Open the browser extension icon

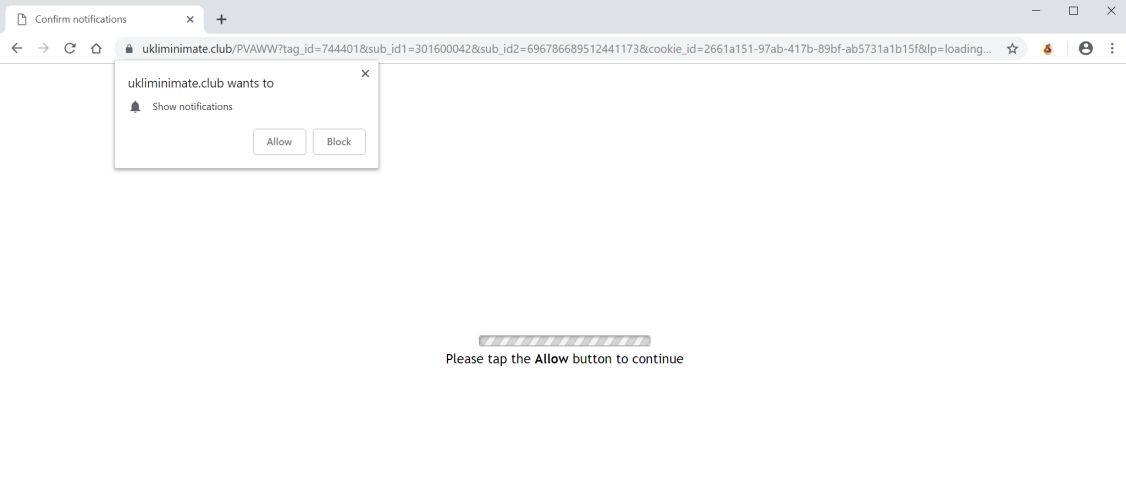(1048, 49)
